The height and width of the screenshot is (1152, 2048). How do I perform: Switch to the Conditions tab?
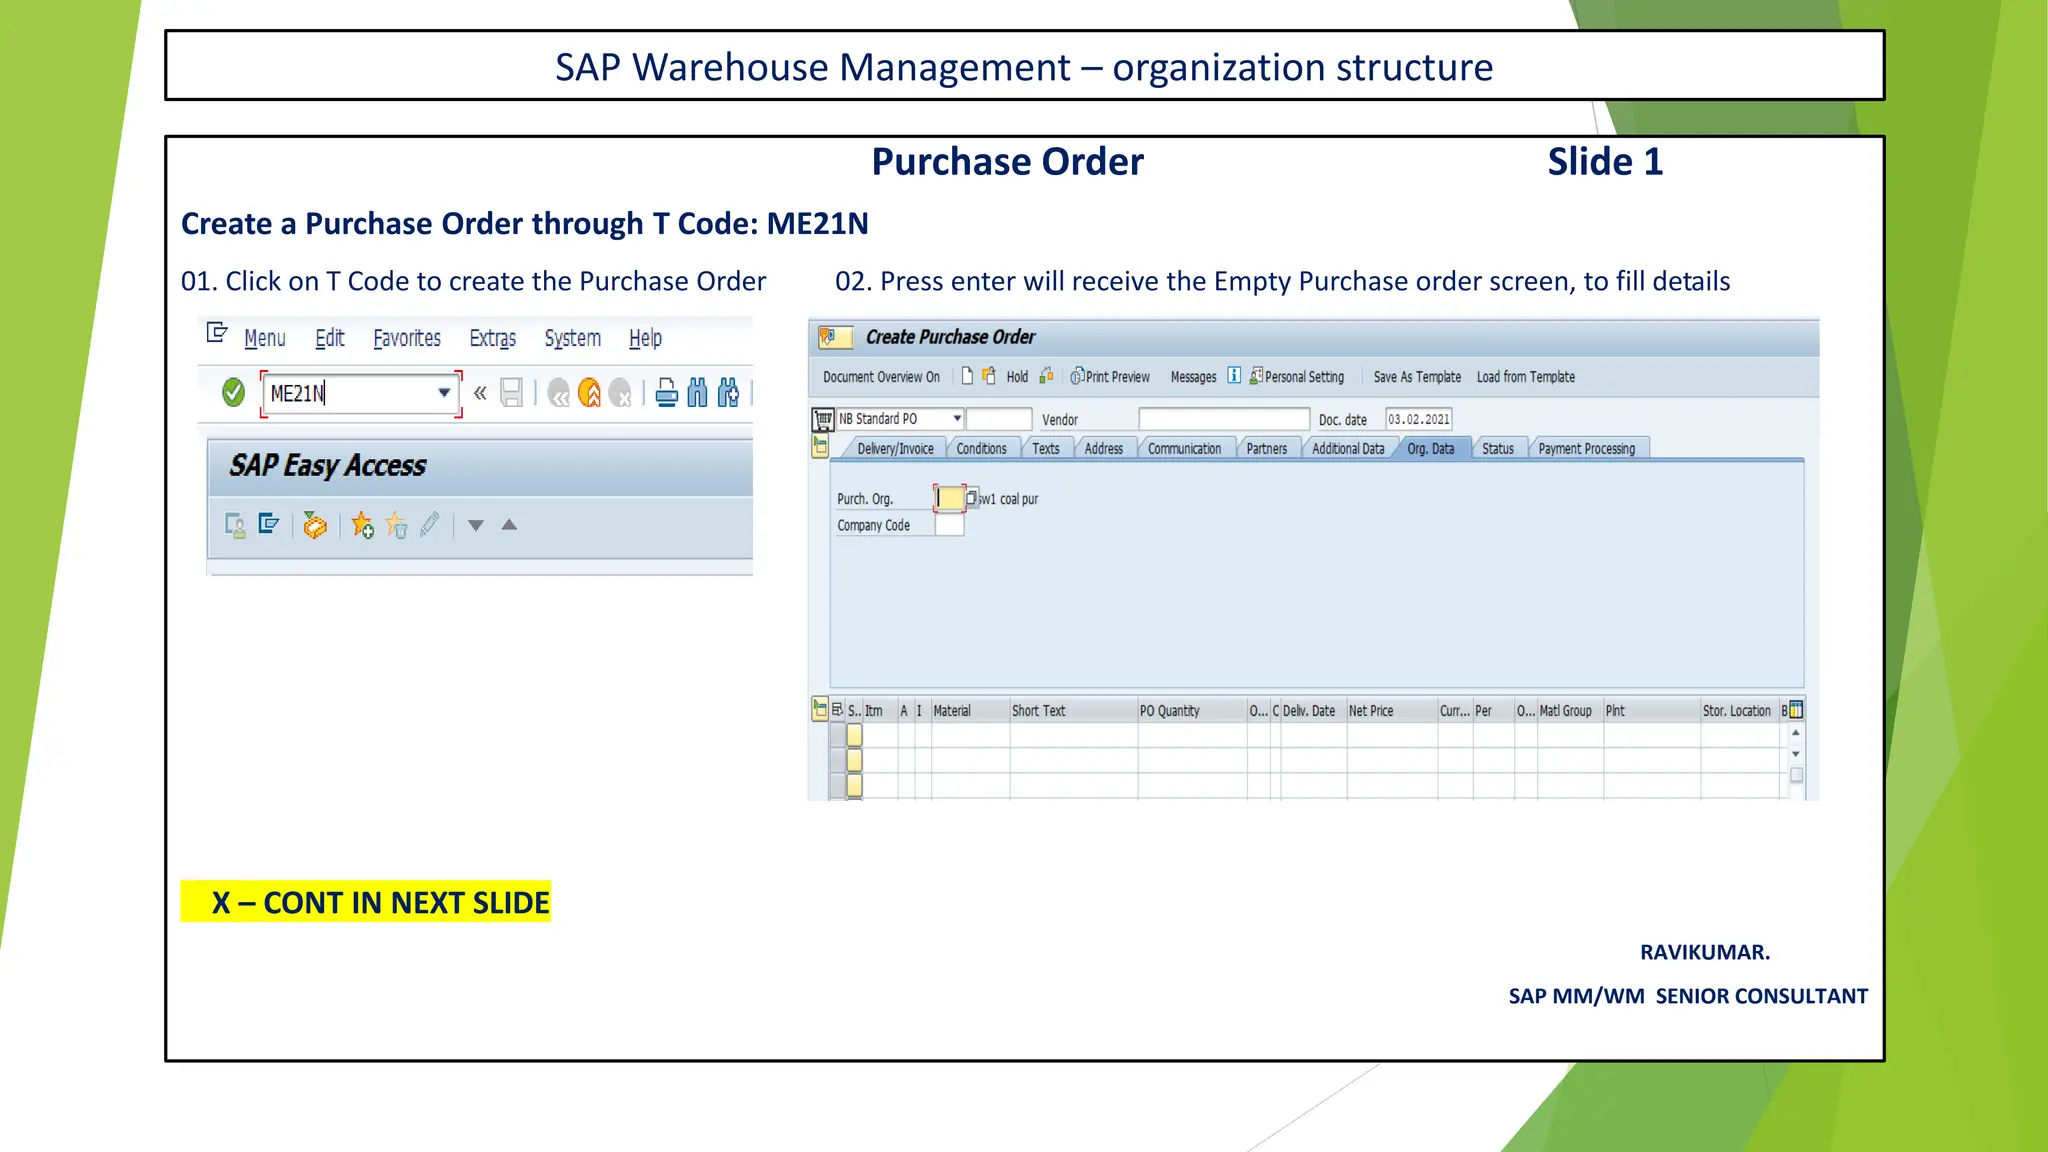982,448
